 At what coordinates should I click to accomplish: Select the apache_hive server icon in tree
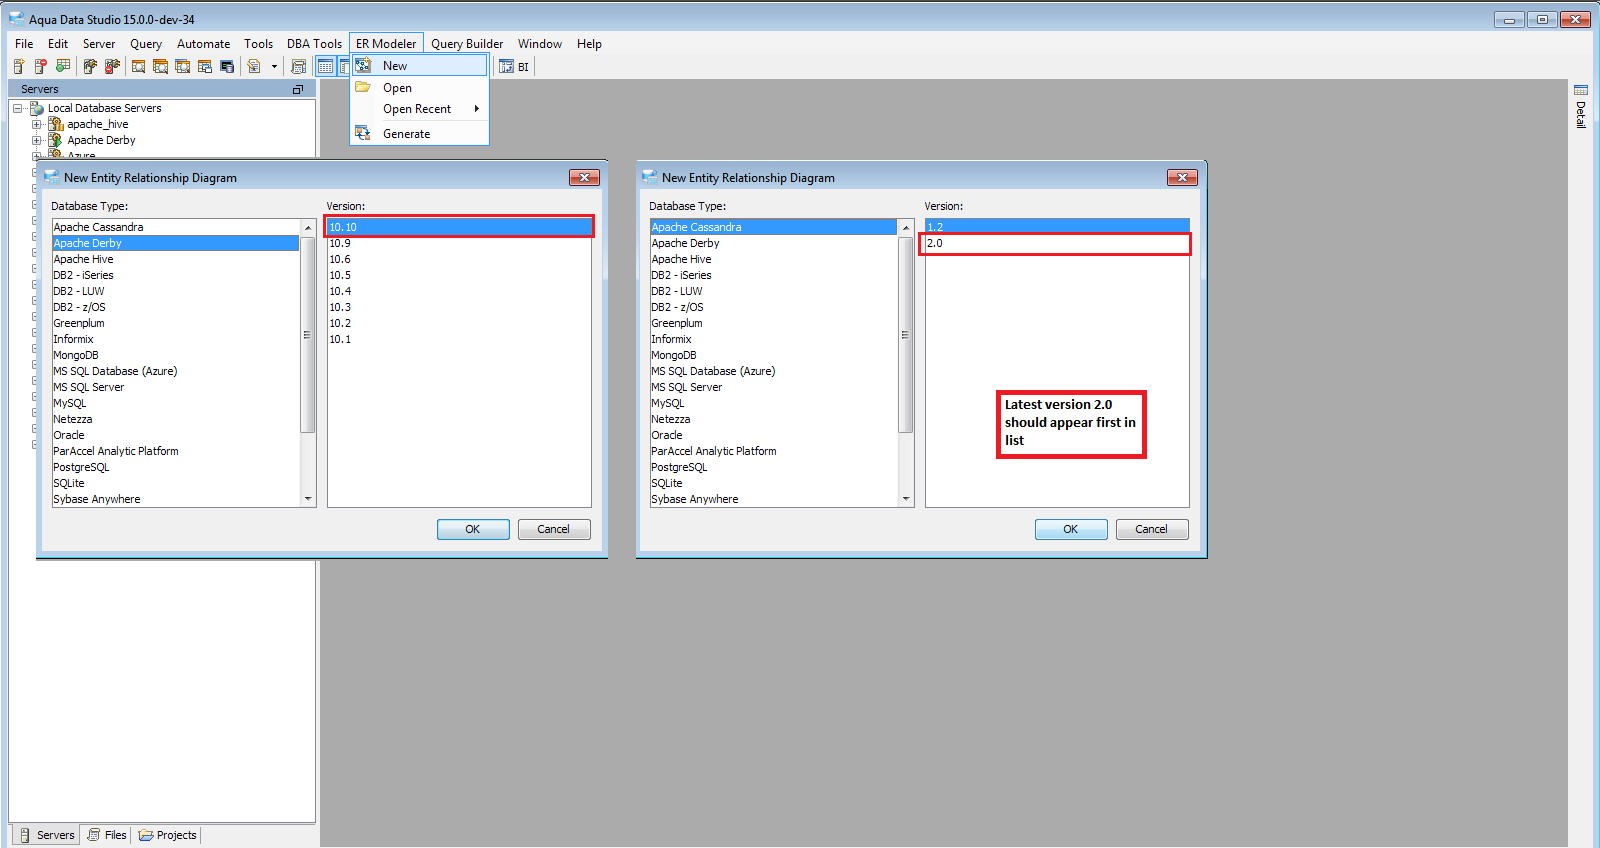[x=56, y=124]
